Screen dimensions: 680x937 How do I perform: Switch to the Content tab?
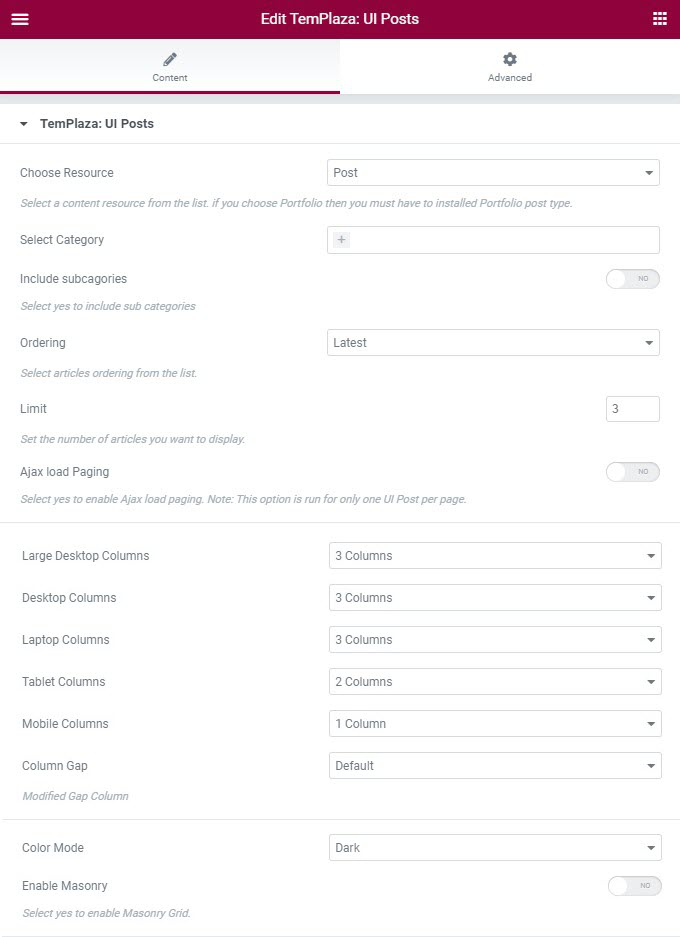(170, 67)
